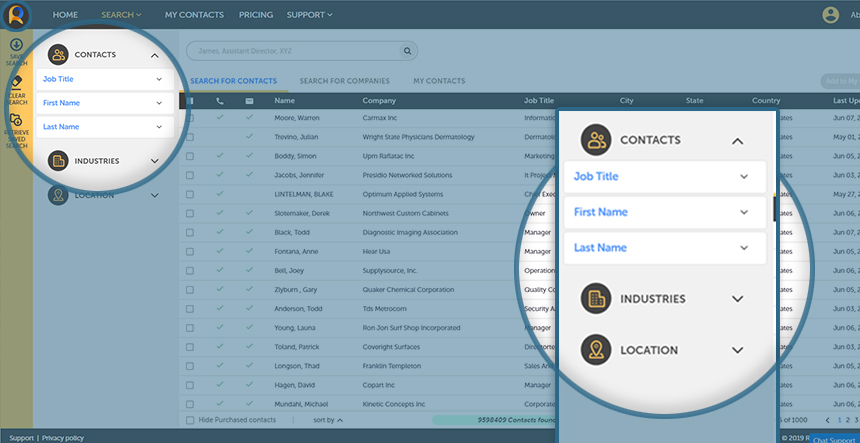Click company Carmax Inc
Viewport: 860px width, 443px height.
(380, 118)
